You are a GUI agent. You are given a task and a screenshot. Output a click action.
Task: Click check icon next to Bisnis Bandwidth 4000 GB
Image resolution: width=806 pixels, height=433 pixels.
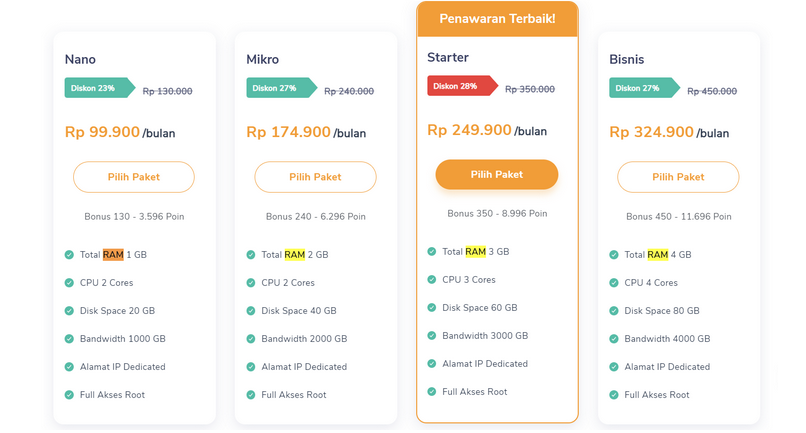[614, 339]
